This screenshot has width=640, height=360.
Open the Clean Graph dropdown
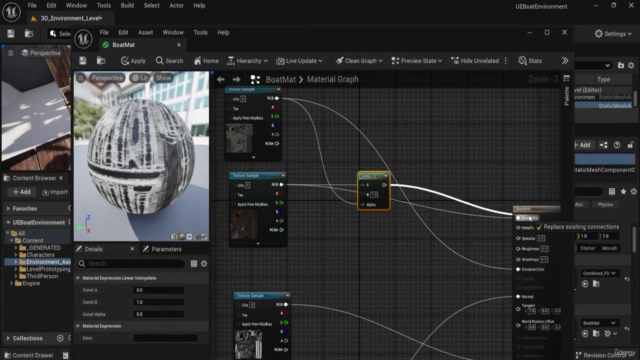tap(359, 61)
